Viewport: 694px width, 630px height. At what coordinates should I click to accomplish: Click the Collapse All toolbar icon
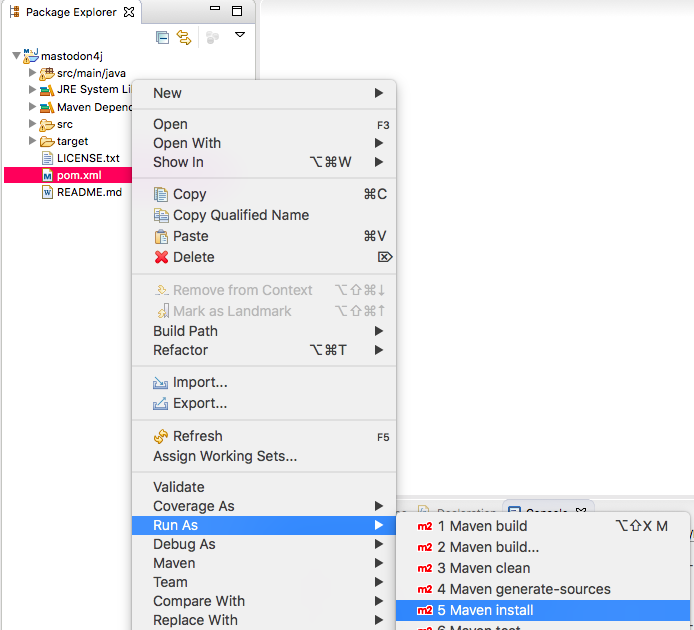pyautogui.click(x=162, y=38)
